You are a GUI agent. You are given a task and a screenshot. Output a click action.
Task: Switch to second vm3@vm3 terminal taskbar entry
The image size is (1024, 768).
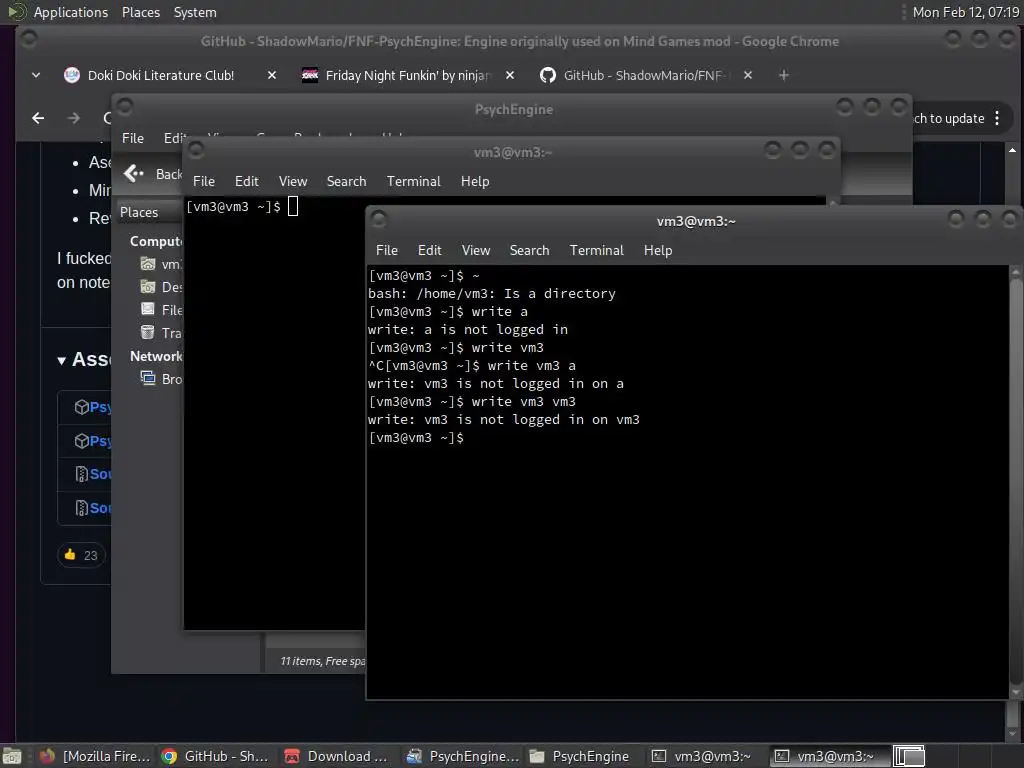[827, 756]
